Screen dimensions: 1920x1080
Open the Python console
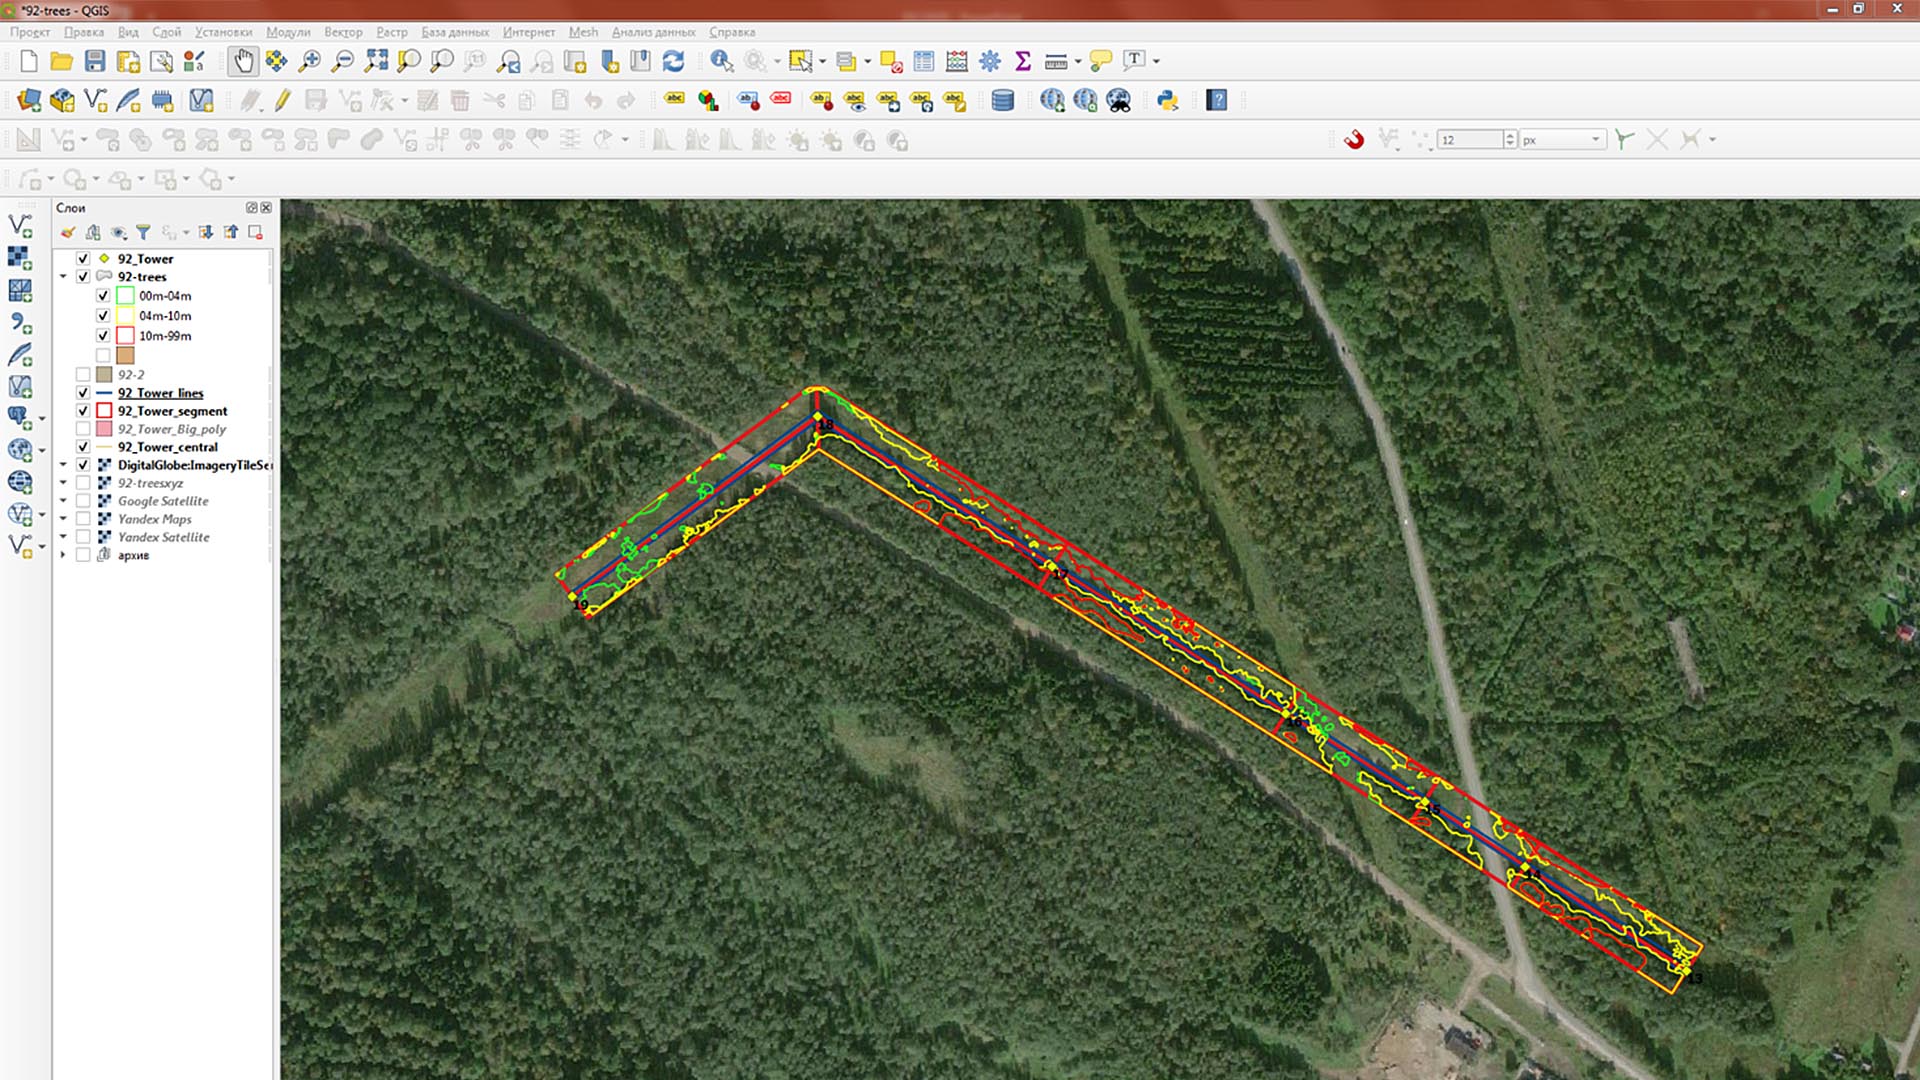[x=1167, y=100]
